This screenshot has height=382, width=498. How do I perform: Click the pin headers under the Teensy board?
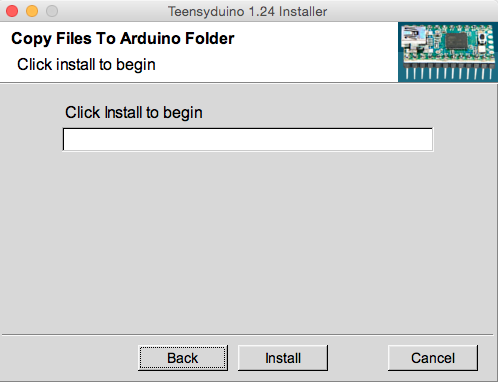(x=448, y=70)
